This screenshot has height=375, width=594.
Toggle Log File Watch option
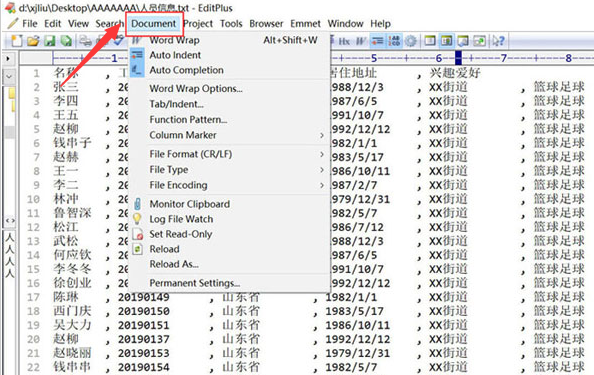229,219
